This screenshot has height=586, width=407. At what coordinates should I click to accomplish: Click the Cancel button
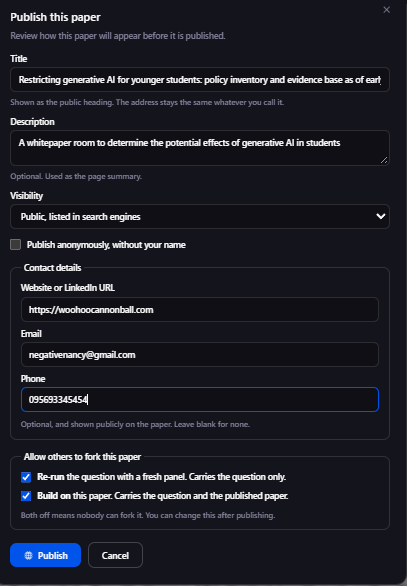point(115,555)
